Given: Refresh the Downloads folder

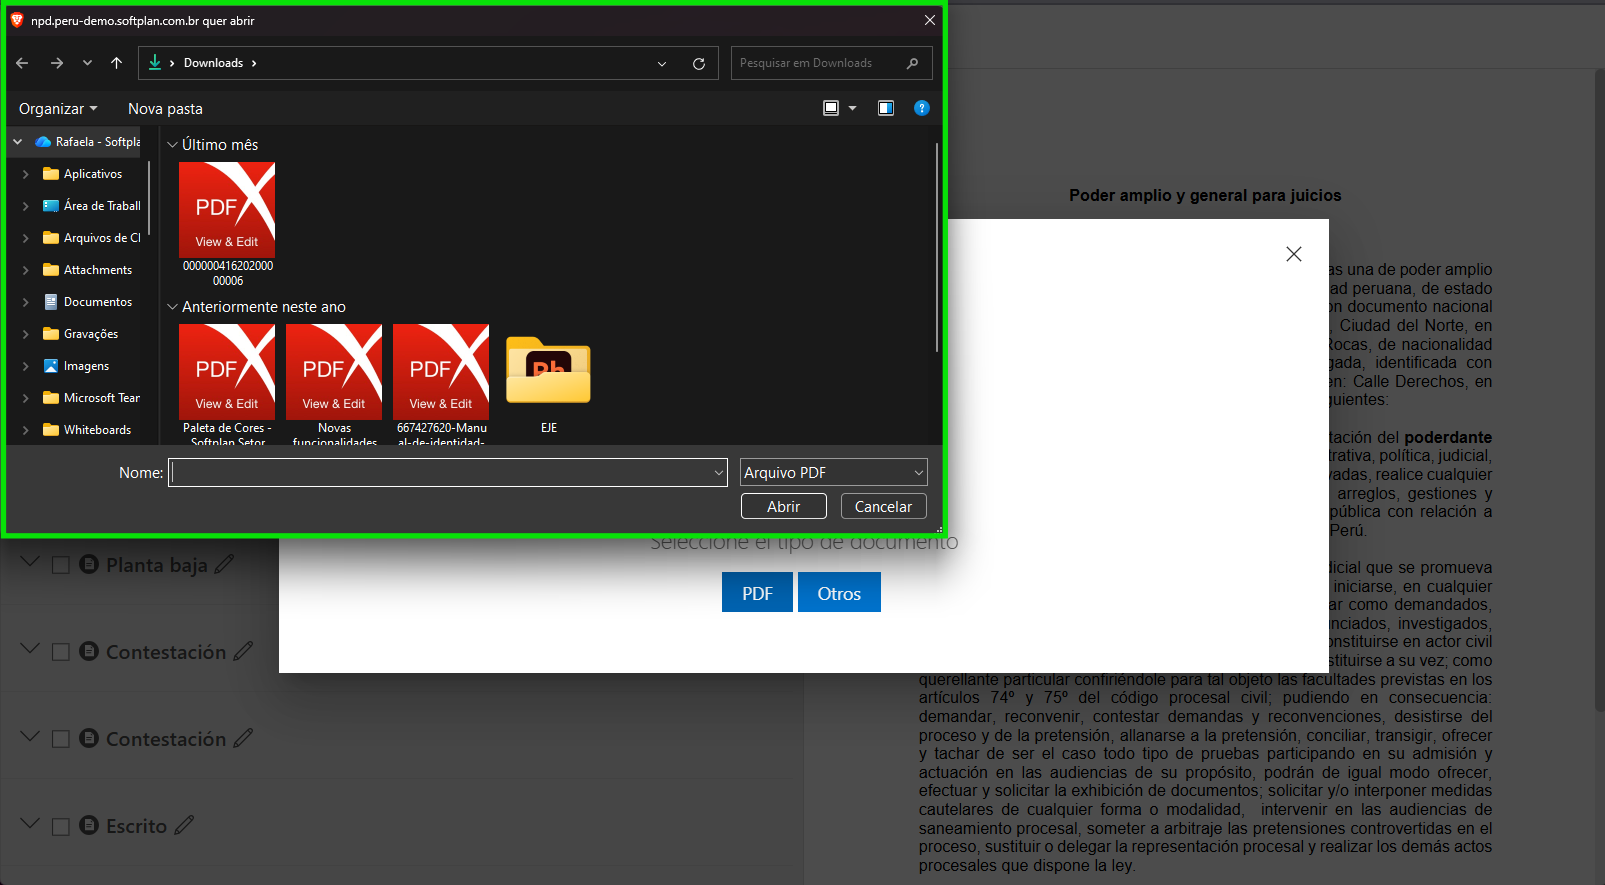Looking at the screenshot, I should [x=699, y=63].
